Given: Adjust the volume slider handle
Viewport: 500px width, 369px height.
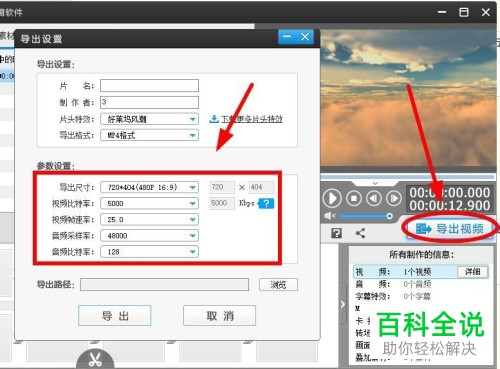Looking at the screenshot, I should [389, 216].
